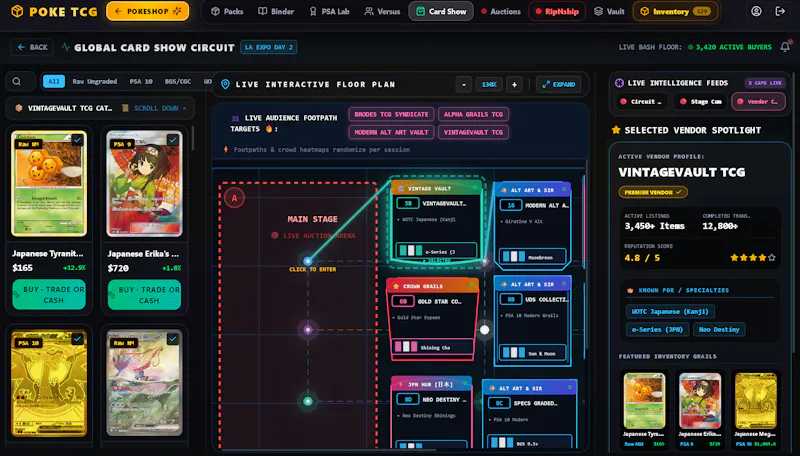Select Specs Graded booth 8C

click(x=530, y=415)
